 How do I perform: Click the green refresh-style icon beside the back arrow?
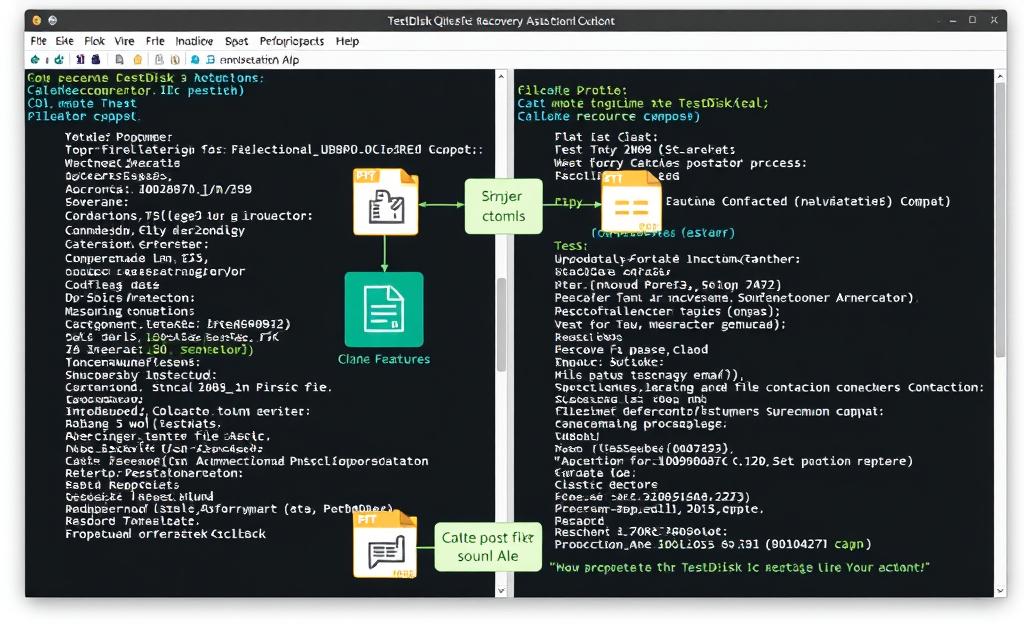click(x=59, y=59)
